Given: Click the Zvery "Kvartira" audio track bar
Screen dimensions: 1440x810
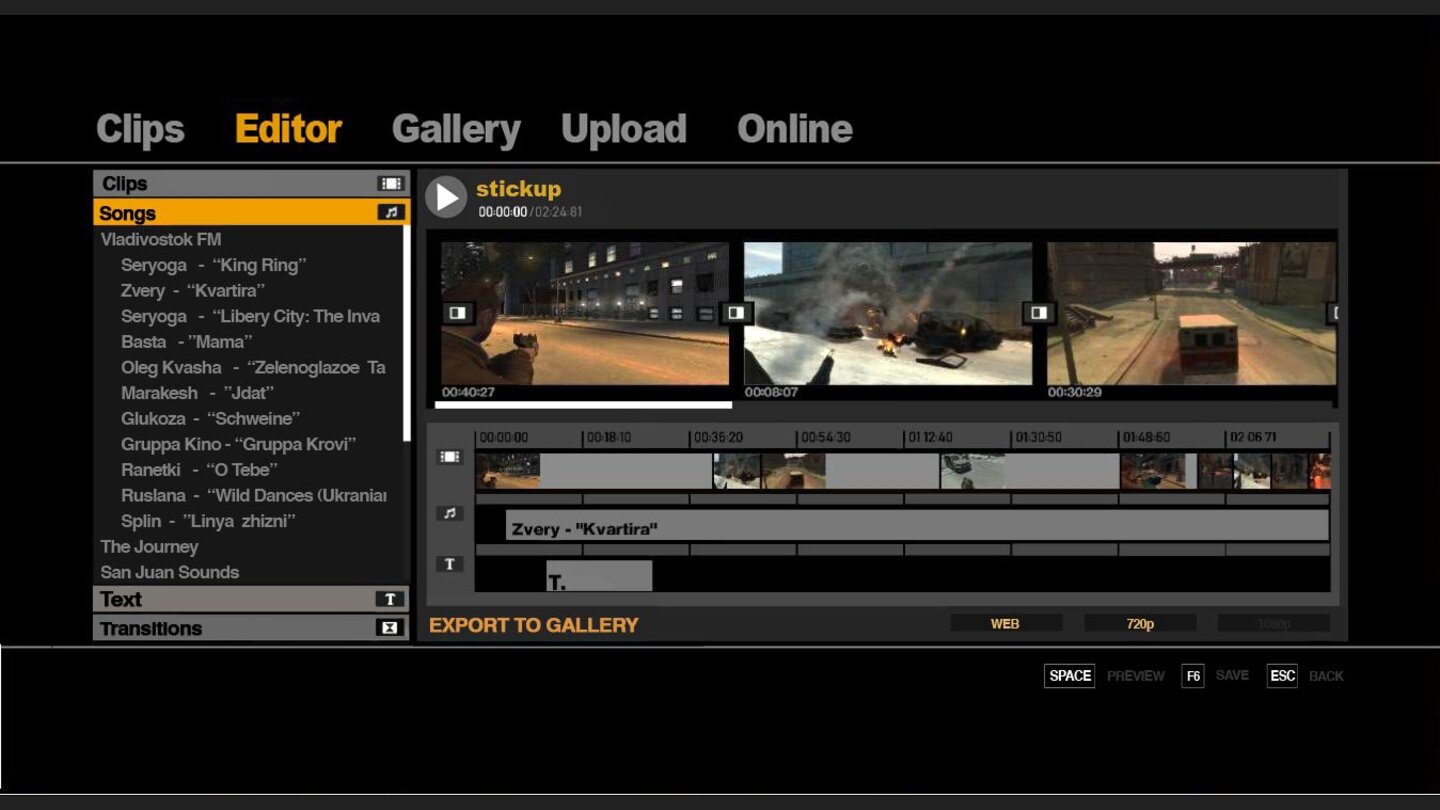Looking at the screenshot, I should (917, 525).
